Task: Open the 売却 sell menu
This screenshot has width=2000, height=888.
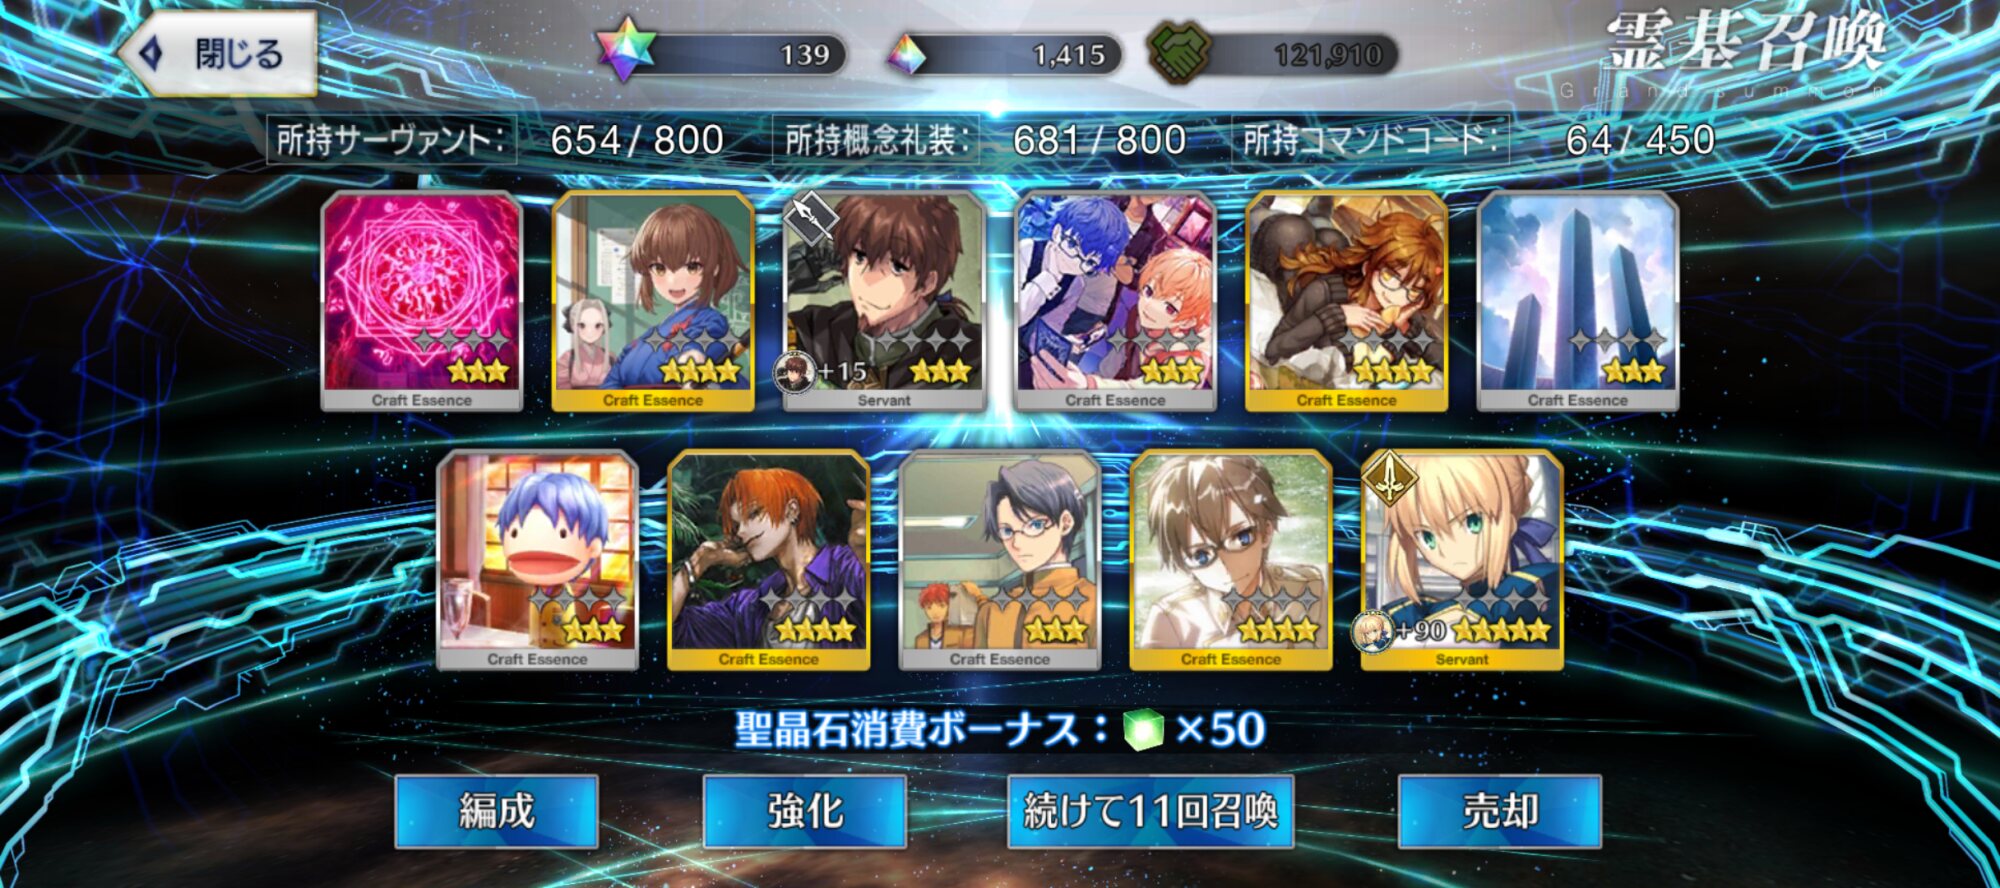Action: (1499, 811)
